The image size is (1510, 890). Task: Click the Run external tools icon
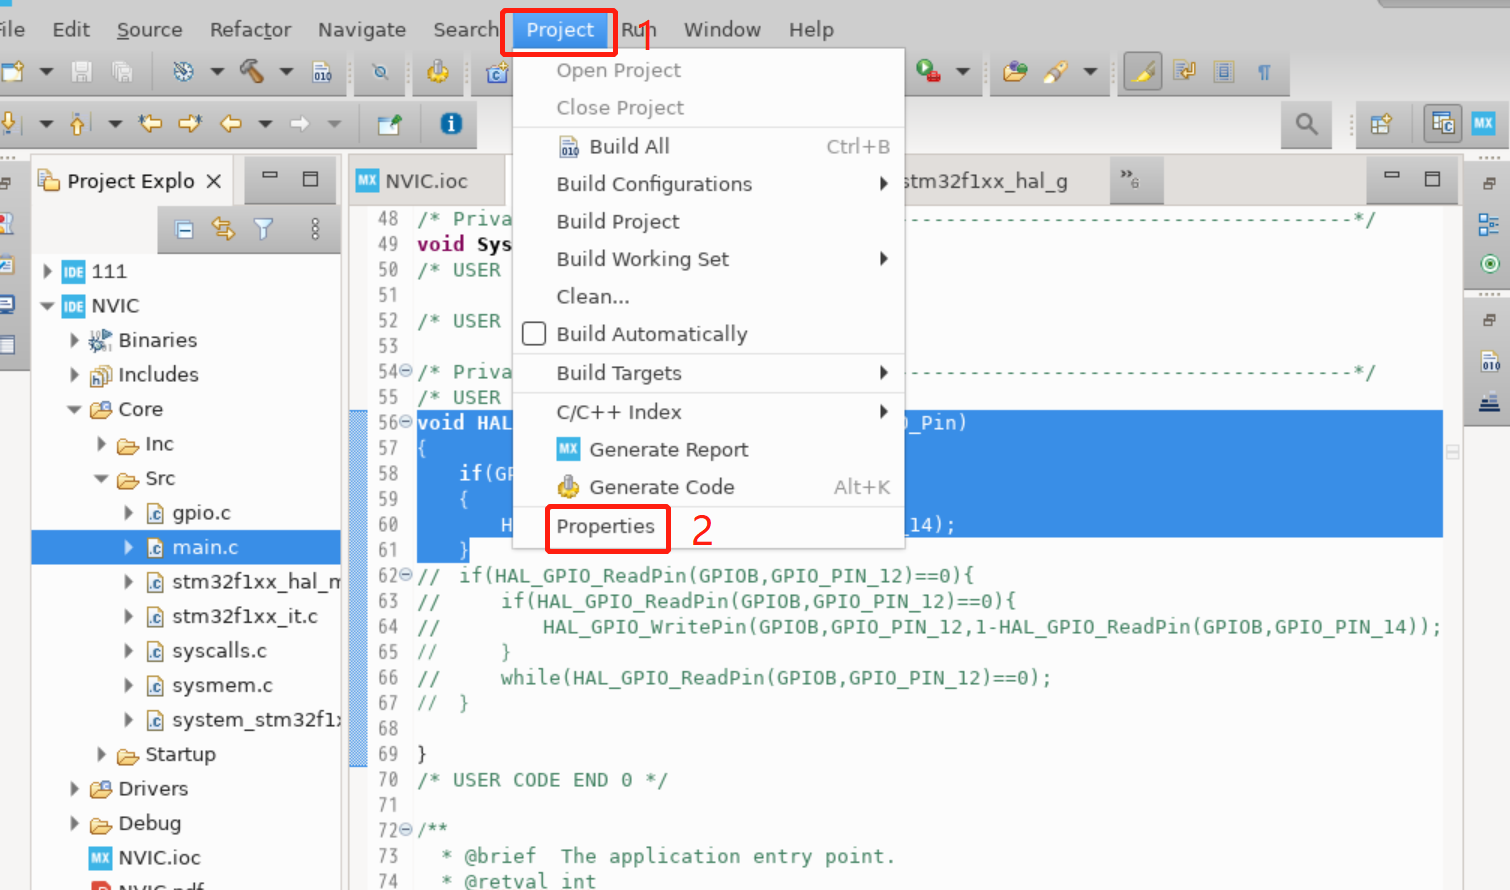928,72
